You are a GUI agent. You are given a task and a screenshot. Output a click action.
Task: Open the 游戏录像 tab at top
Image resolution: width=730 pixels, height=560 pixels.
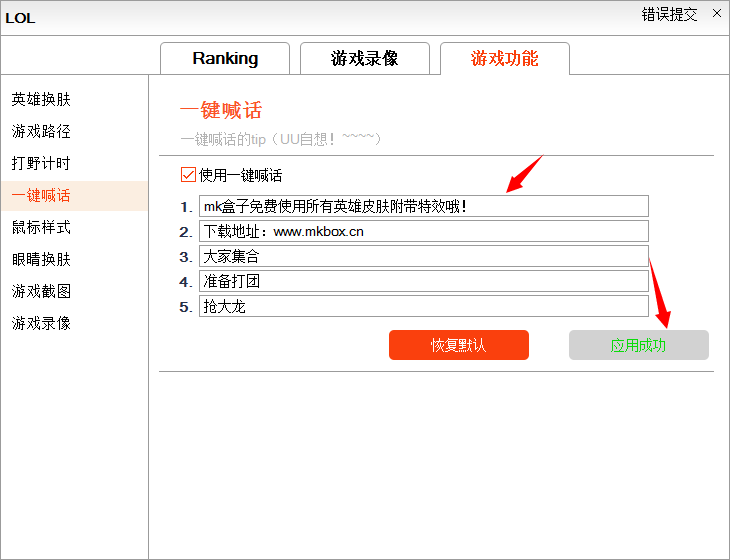[x=365, y=58]
